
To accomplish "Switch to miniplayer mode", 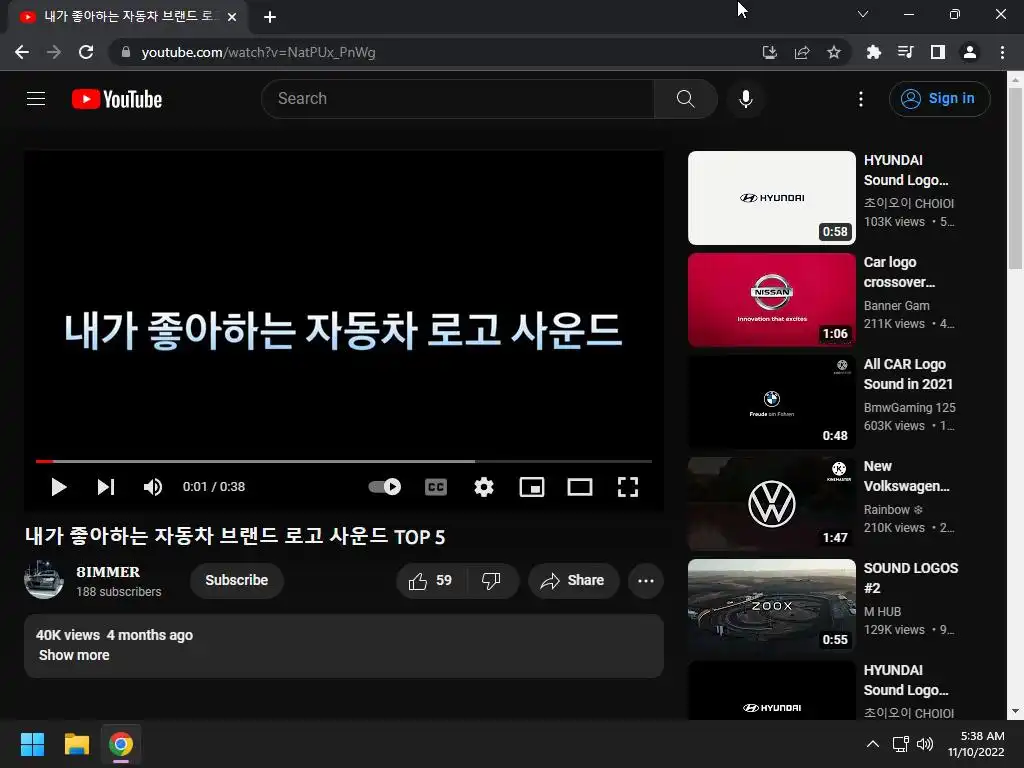I will (x=532, y=487).
